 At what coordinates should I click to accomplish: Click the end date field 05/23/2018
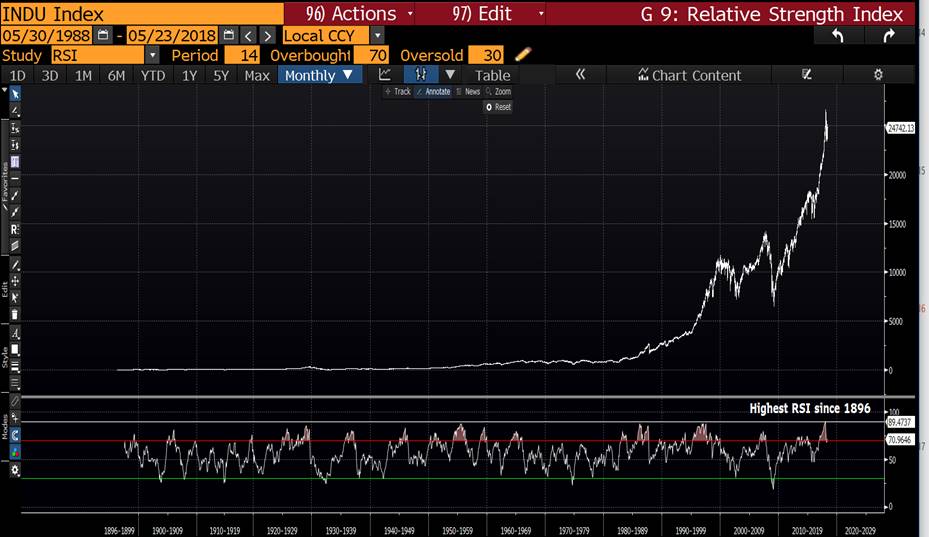(172, 36)
